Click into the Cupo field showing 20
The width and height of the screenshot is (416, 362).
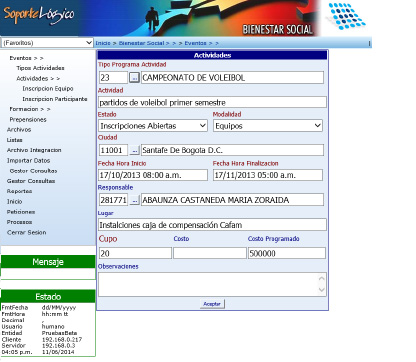[135, 253]
